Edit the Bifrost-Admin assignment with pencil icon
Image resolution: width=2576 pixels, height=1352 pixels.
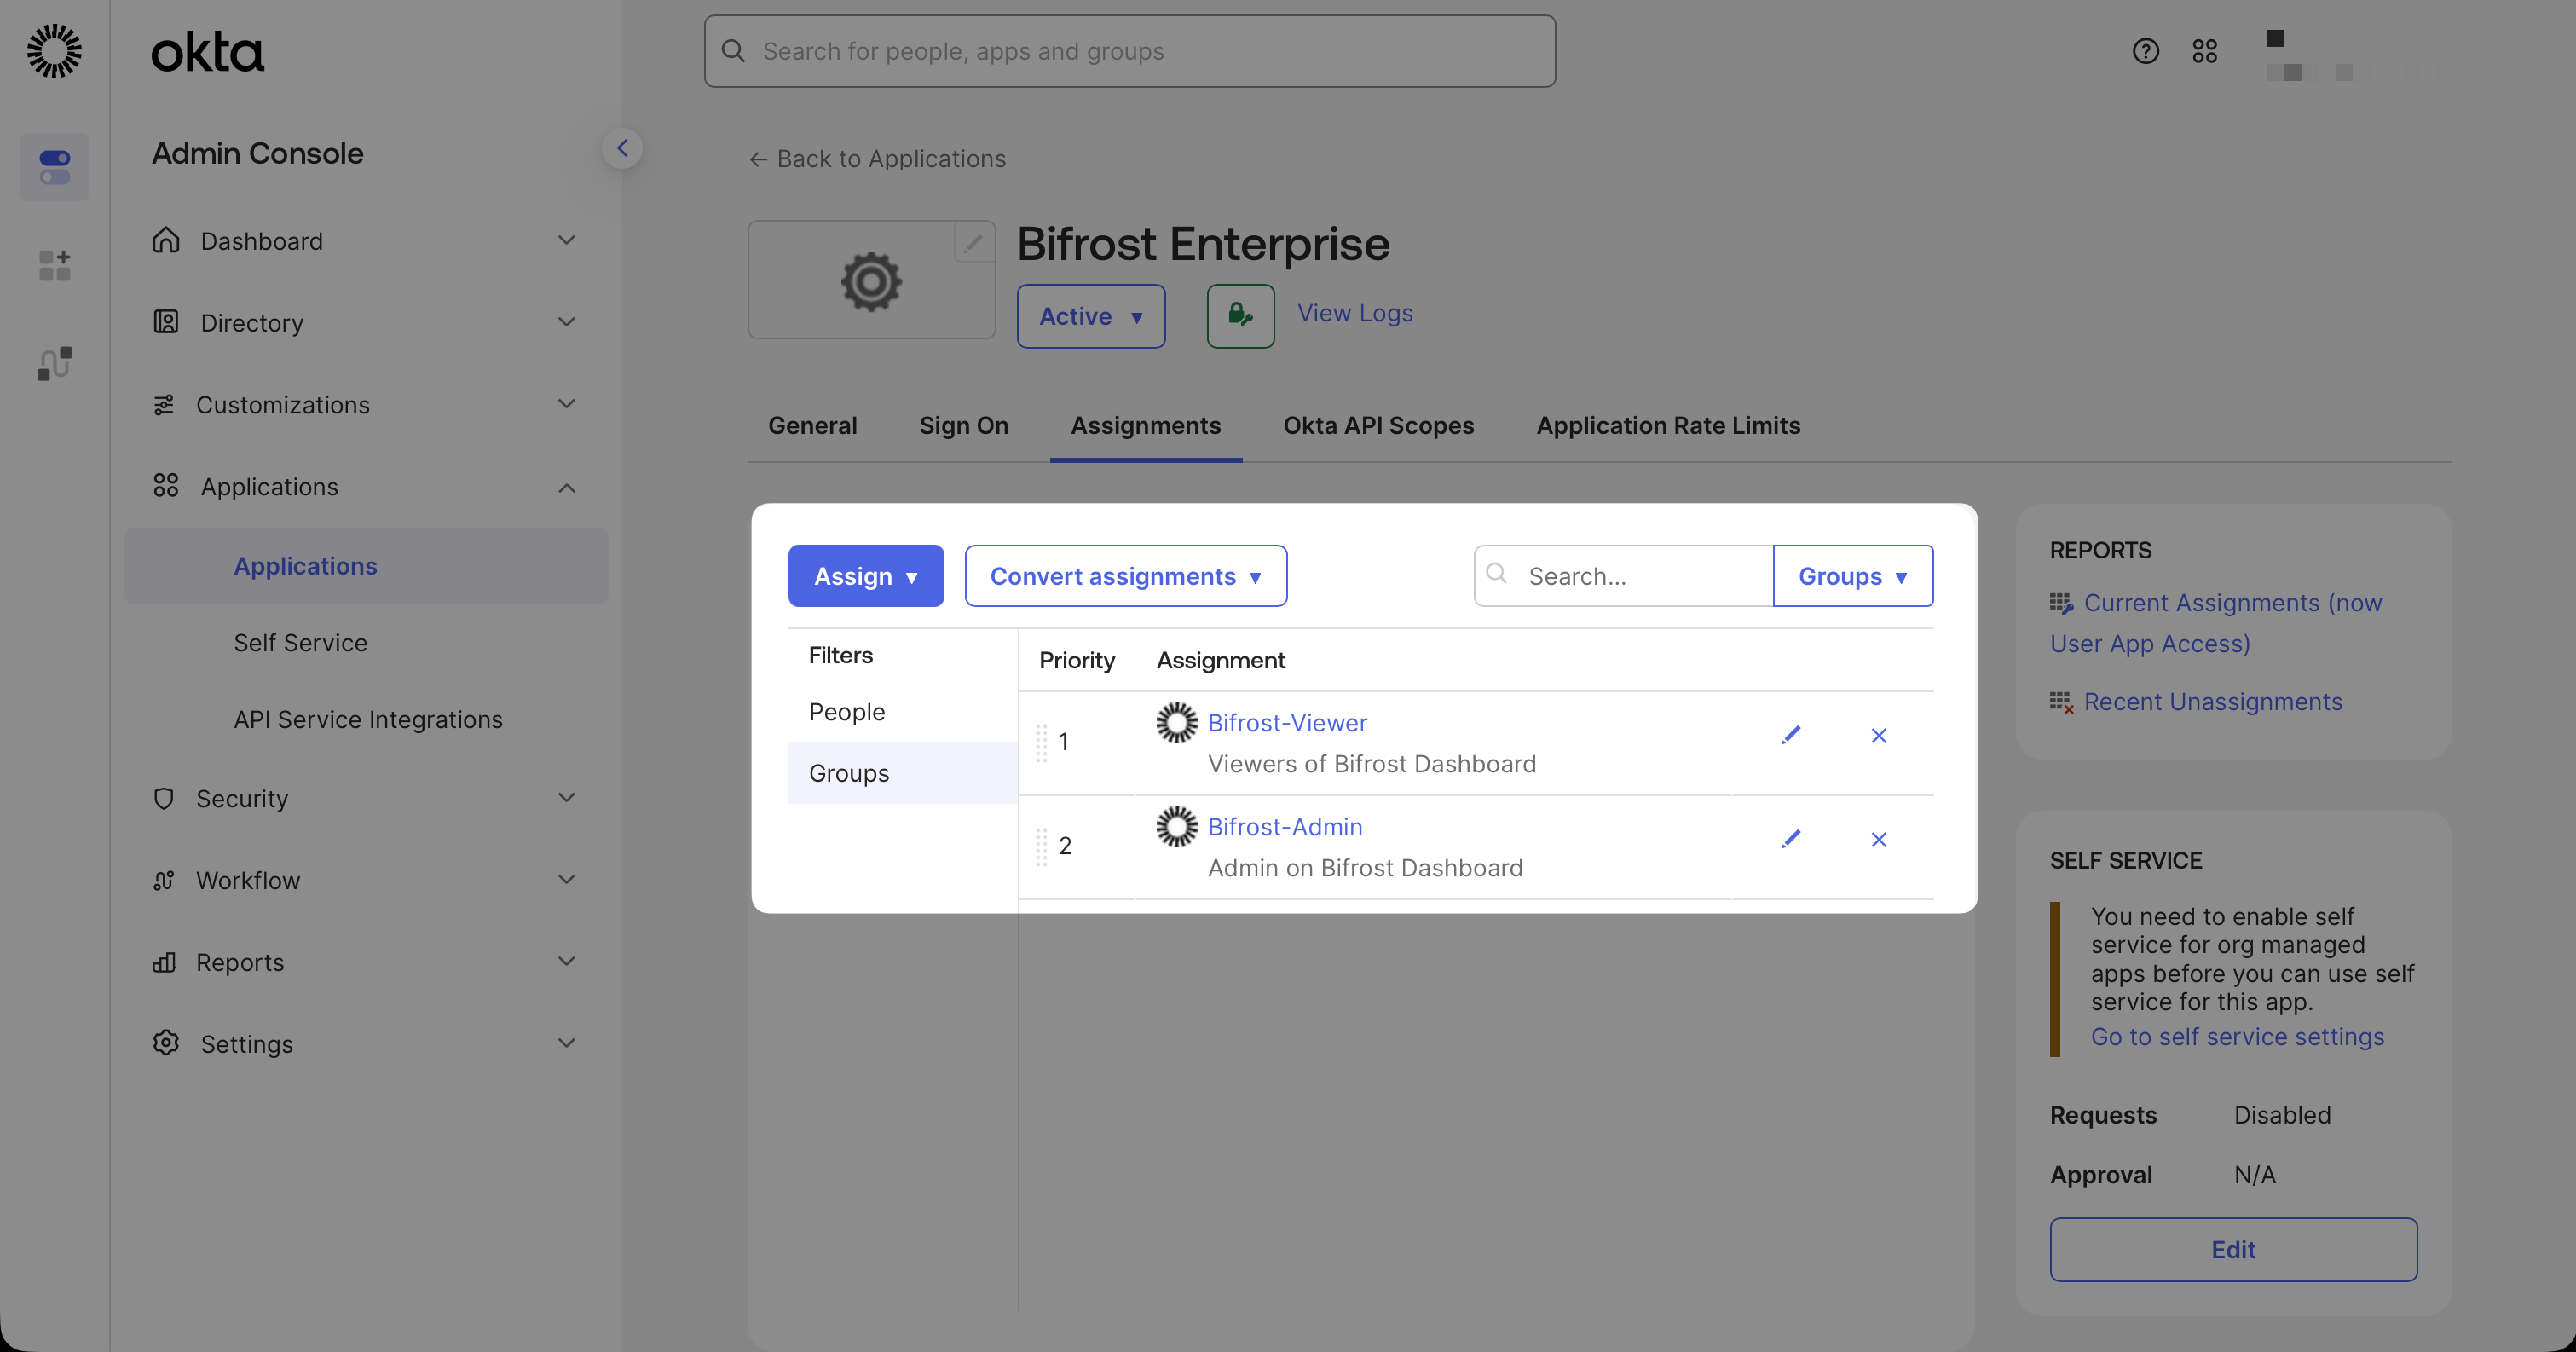[x=1790, y=839]
